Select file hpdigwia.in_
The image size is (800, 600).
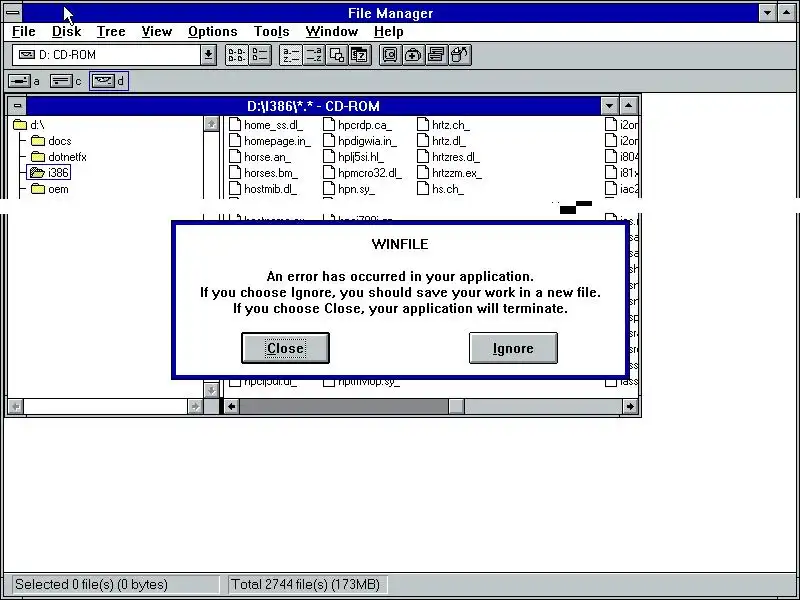click(x=360, y=141)
